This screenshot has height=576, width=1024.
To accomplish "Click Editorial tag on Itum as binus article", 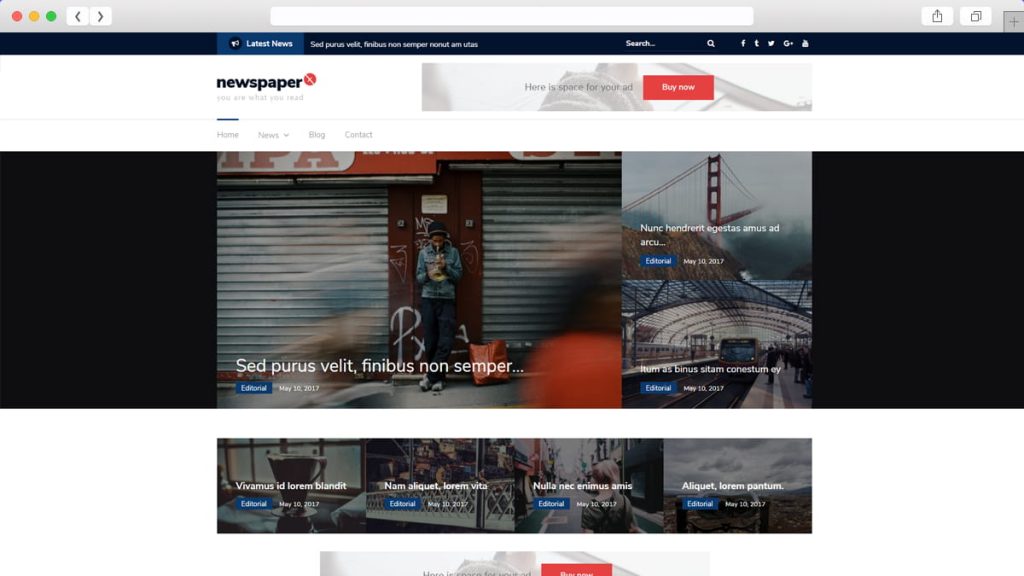I will (x=658, y=388).
